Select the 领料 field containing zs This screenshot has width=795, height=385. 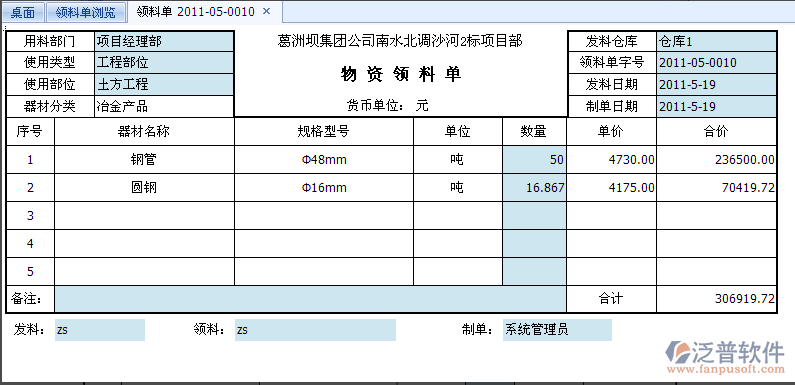click(x=315, y=330)
